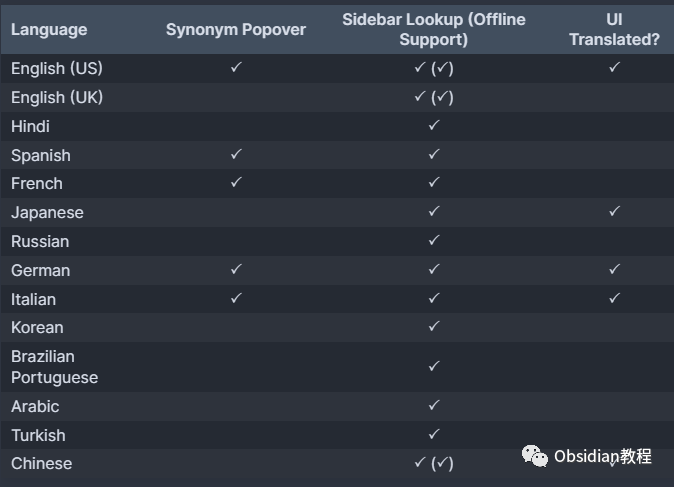Click the Hindi Sidebar Lookup checkmark
674x487 pixels.
coord(434,126)
